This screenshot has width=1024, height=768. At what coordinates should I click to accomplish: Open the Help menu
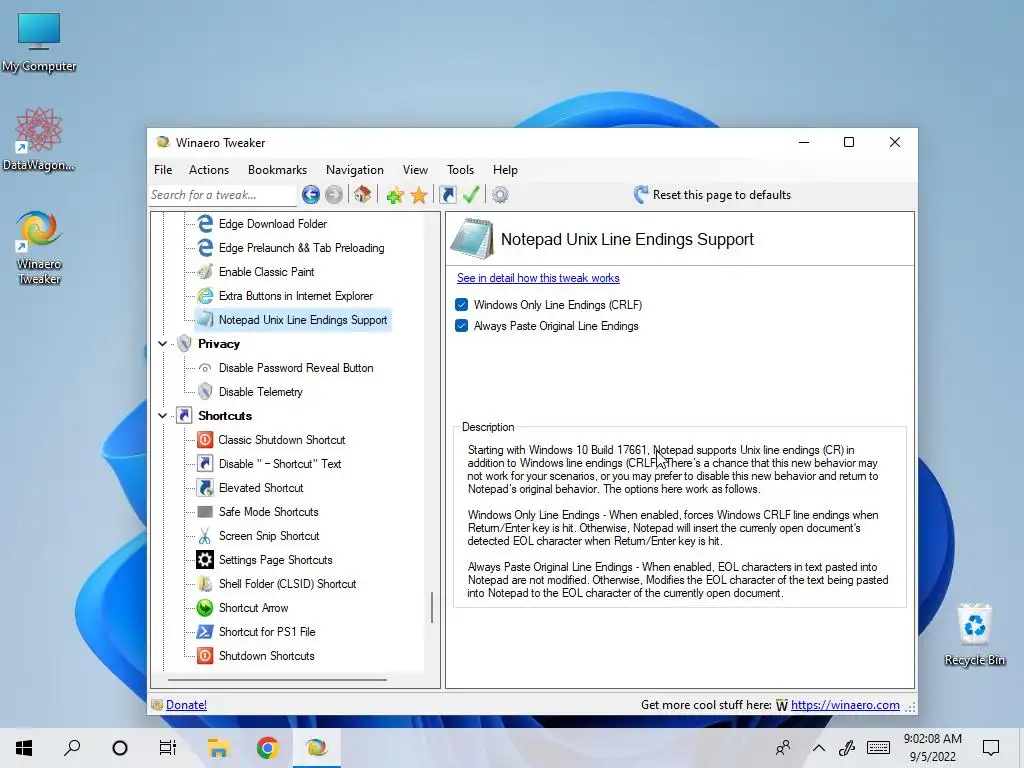(505, 170)
